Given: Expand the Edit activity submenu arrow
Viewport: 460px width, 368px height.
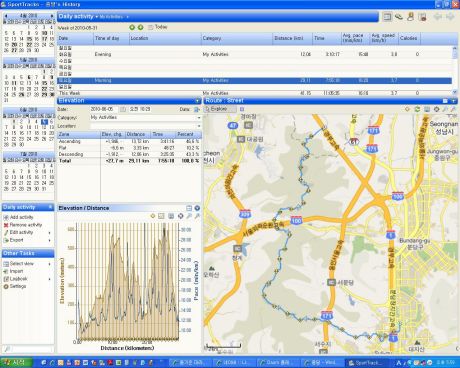Looking at the screenshot, I should click(50, 233).
